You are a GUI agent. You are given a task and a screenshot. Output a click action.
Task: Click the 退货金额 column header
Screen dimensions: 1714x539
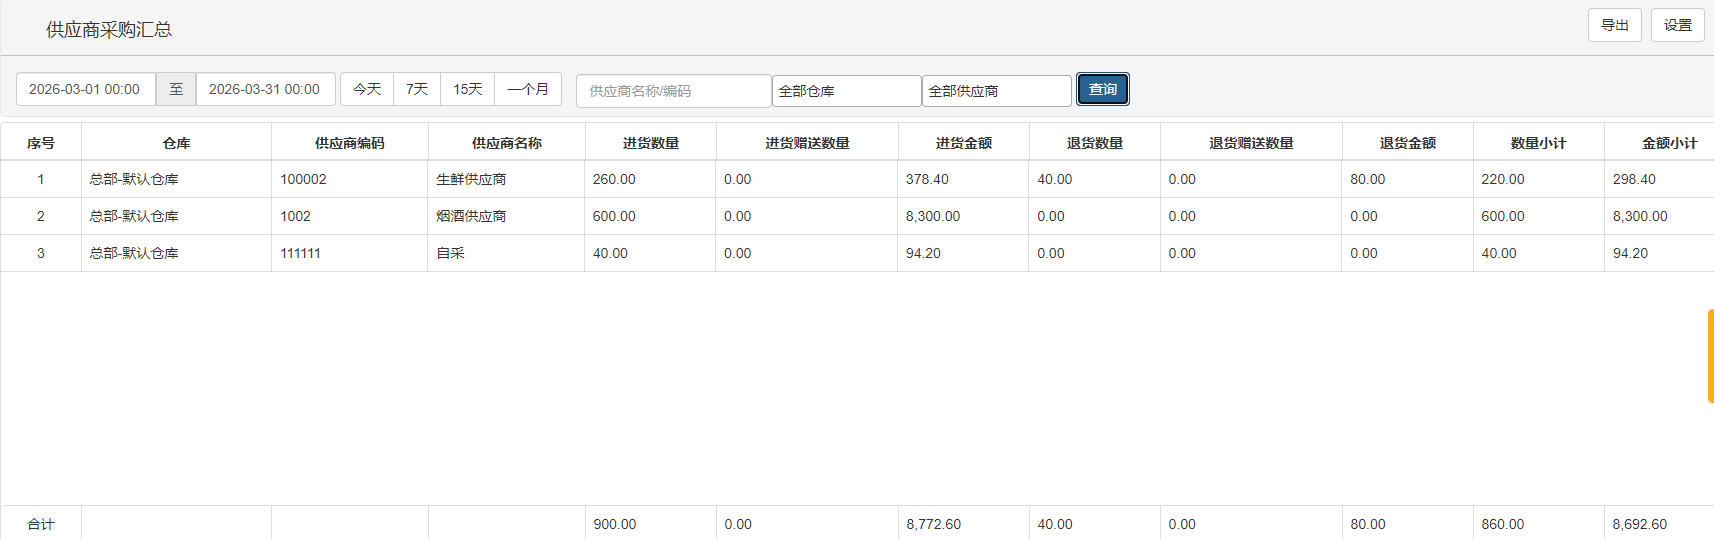[1407, 143]
